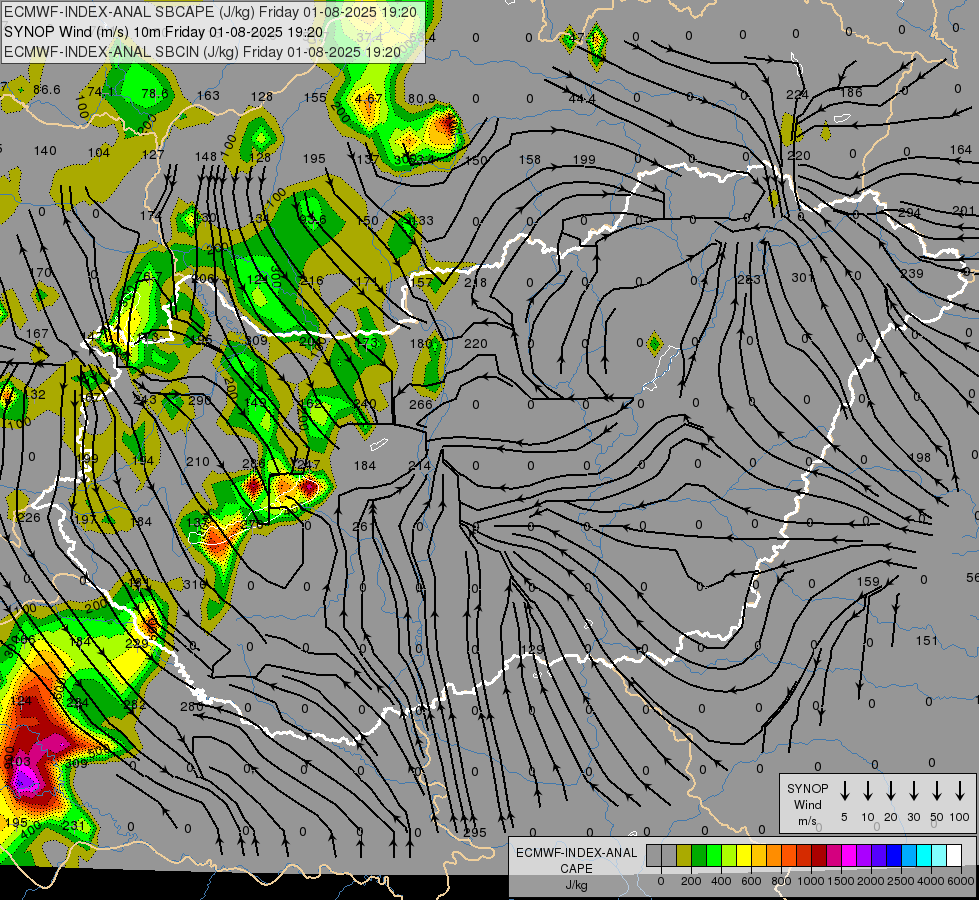This screenshot has height=900, width=979.
Task: Select the dark red CAPE legend swatch
Action: [819, 856]
